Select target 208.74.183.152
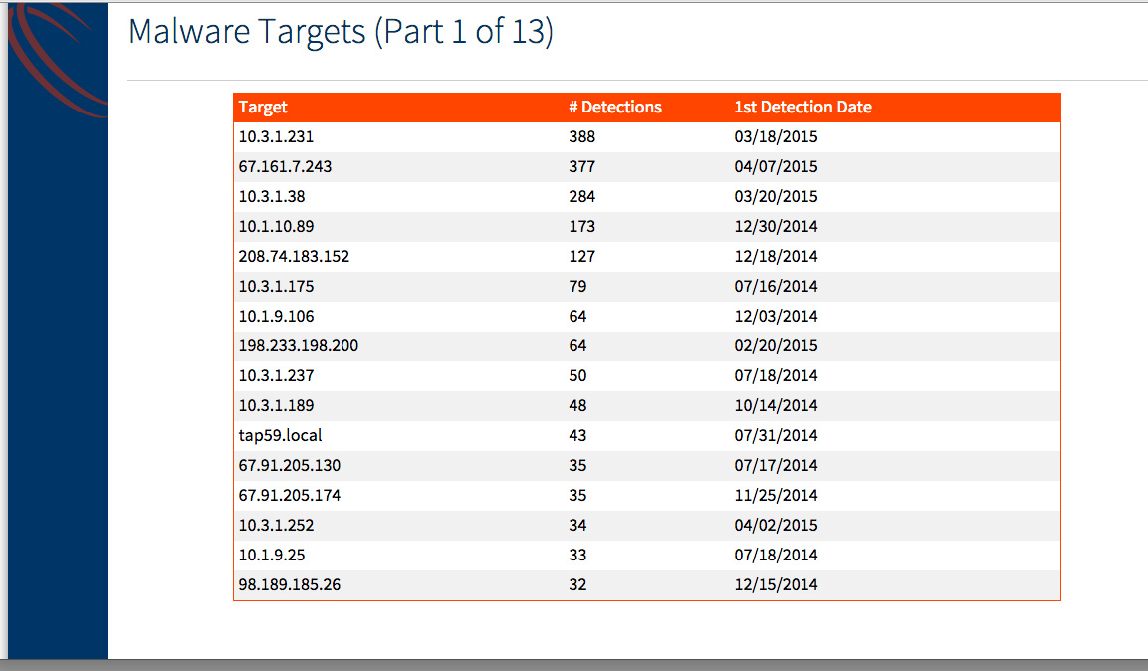The height and width of the screenshot is (671, 1148). point(294,256)
